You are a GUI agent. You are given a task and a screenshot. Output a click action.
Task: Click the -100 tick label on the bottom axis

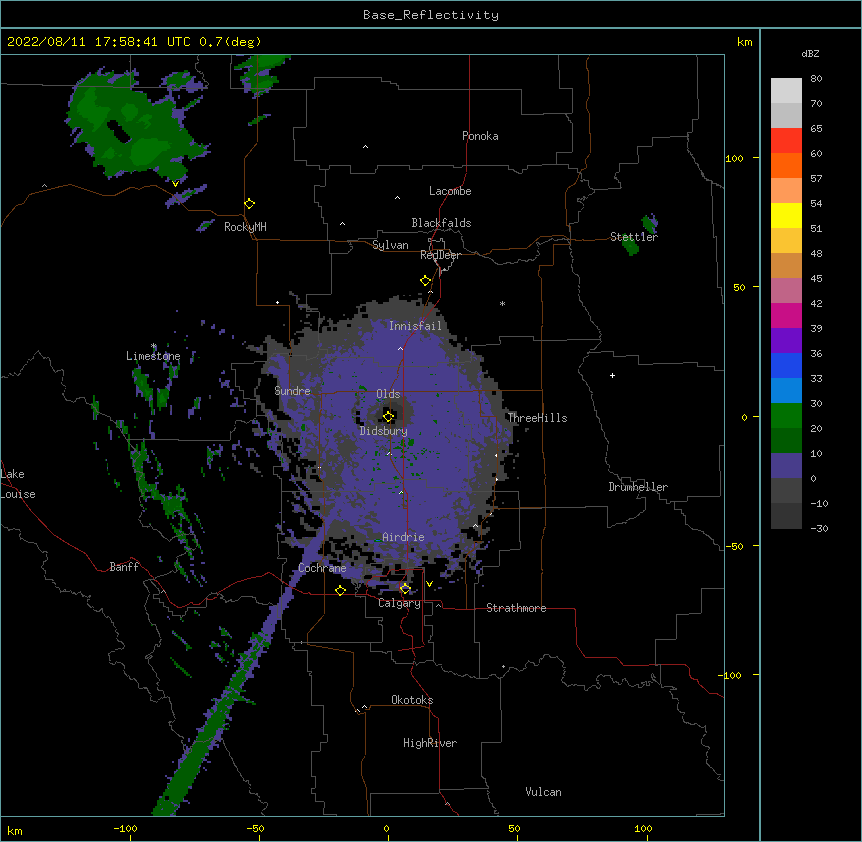125,828
